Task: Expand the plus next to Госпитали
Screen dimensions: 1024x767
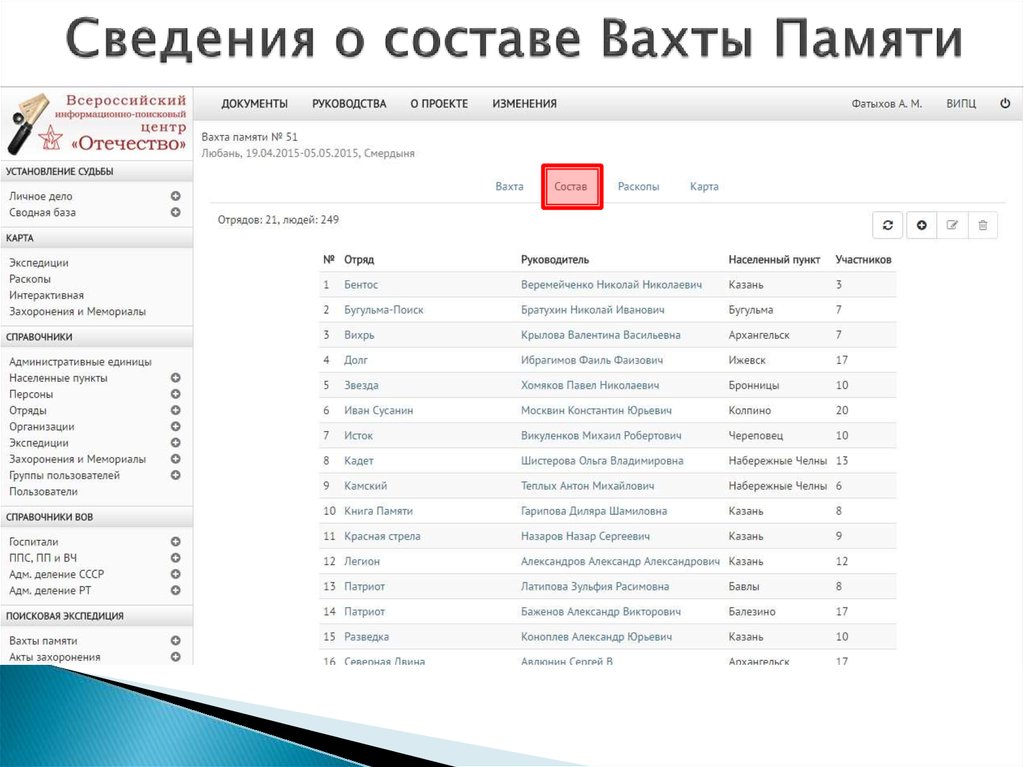Action: click(176, 541)
